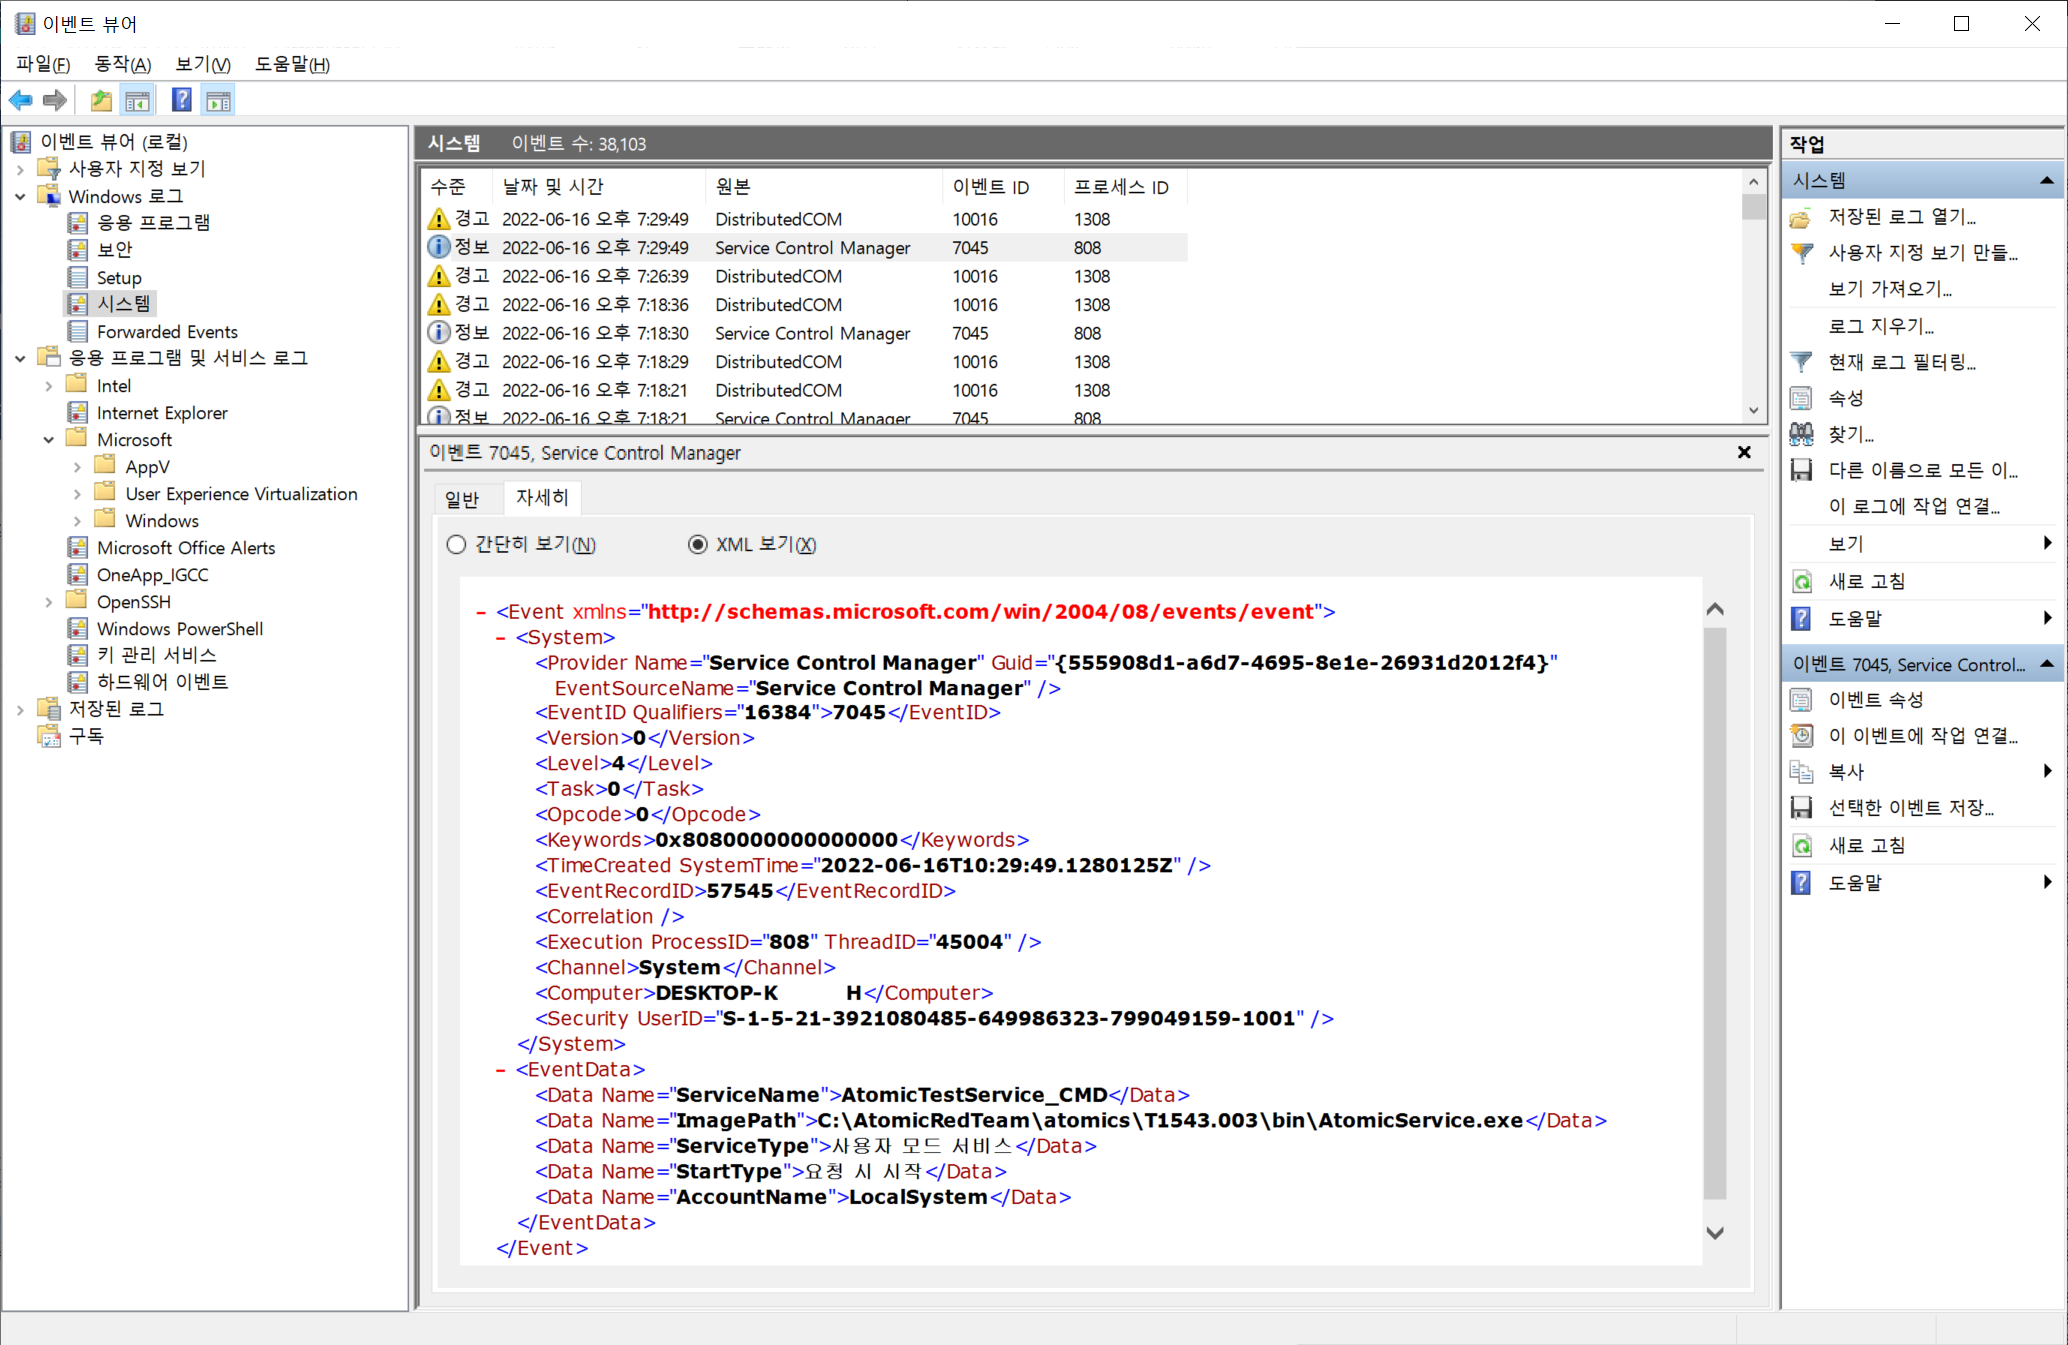Screen dimensions: 2068x1345
Task: Click the save selected events disk icon
Action: pos(1801,808)
